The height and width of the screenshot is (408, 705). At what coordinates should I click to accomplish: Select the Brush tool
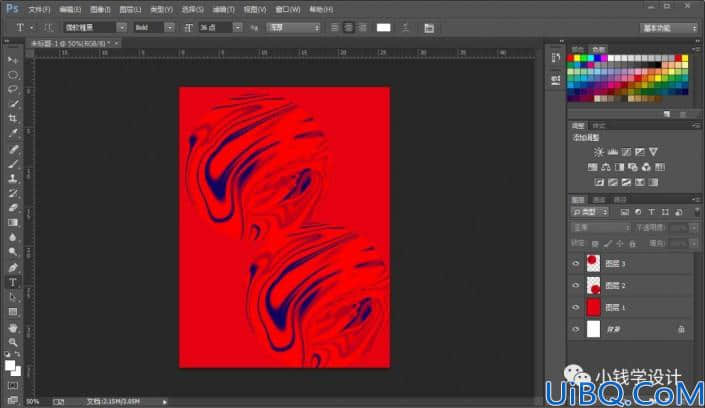point(13,164)
